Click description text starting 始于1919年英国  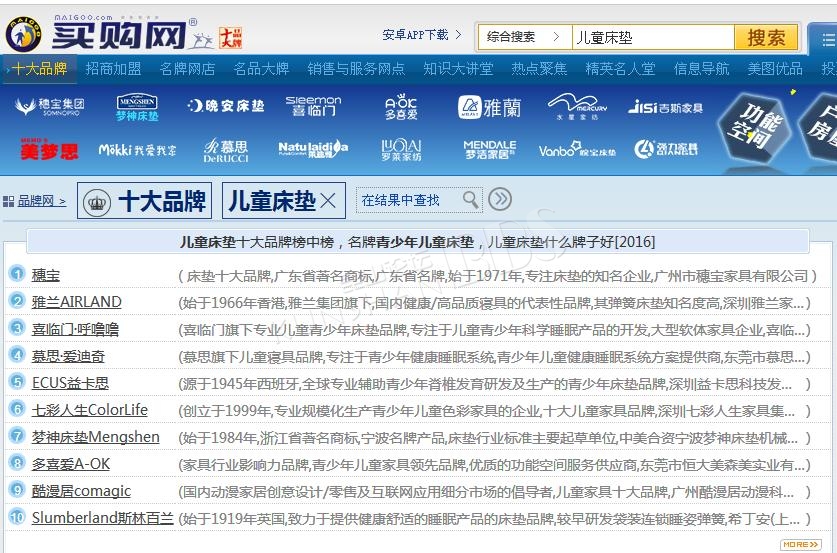(x=494, y=519)
